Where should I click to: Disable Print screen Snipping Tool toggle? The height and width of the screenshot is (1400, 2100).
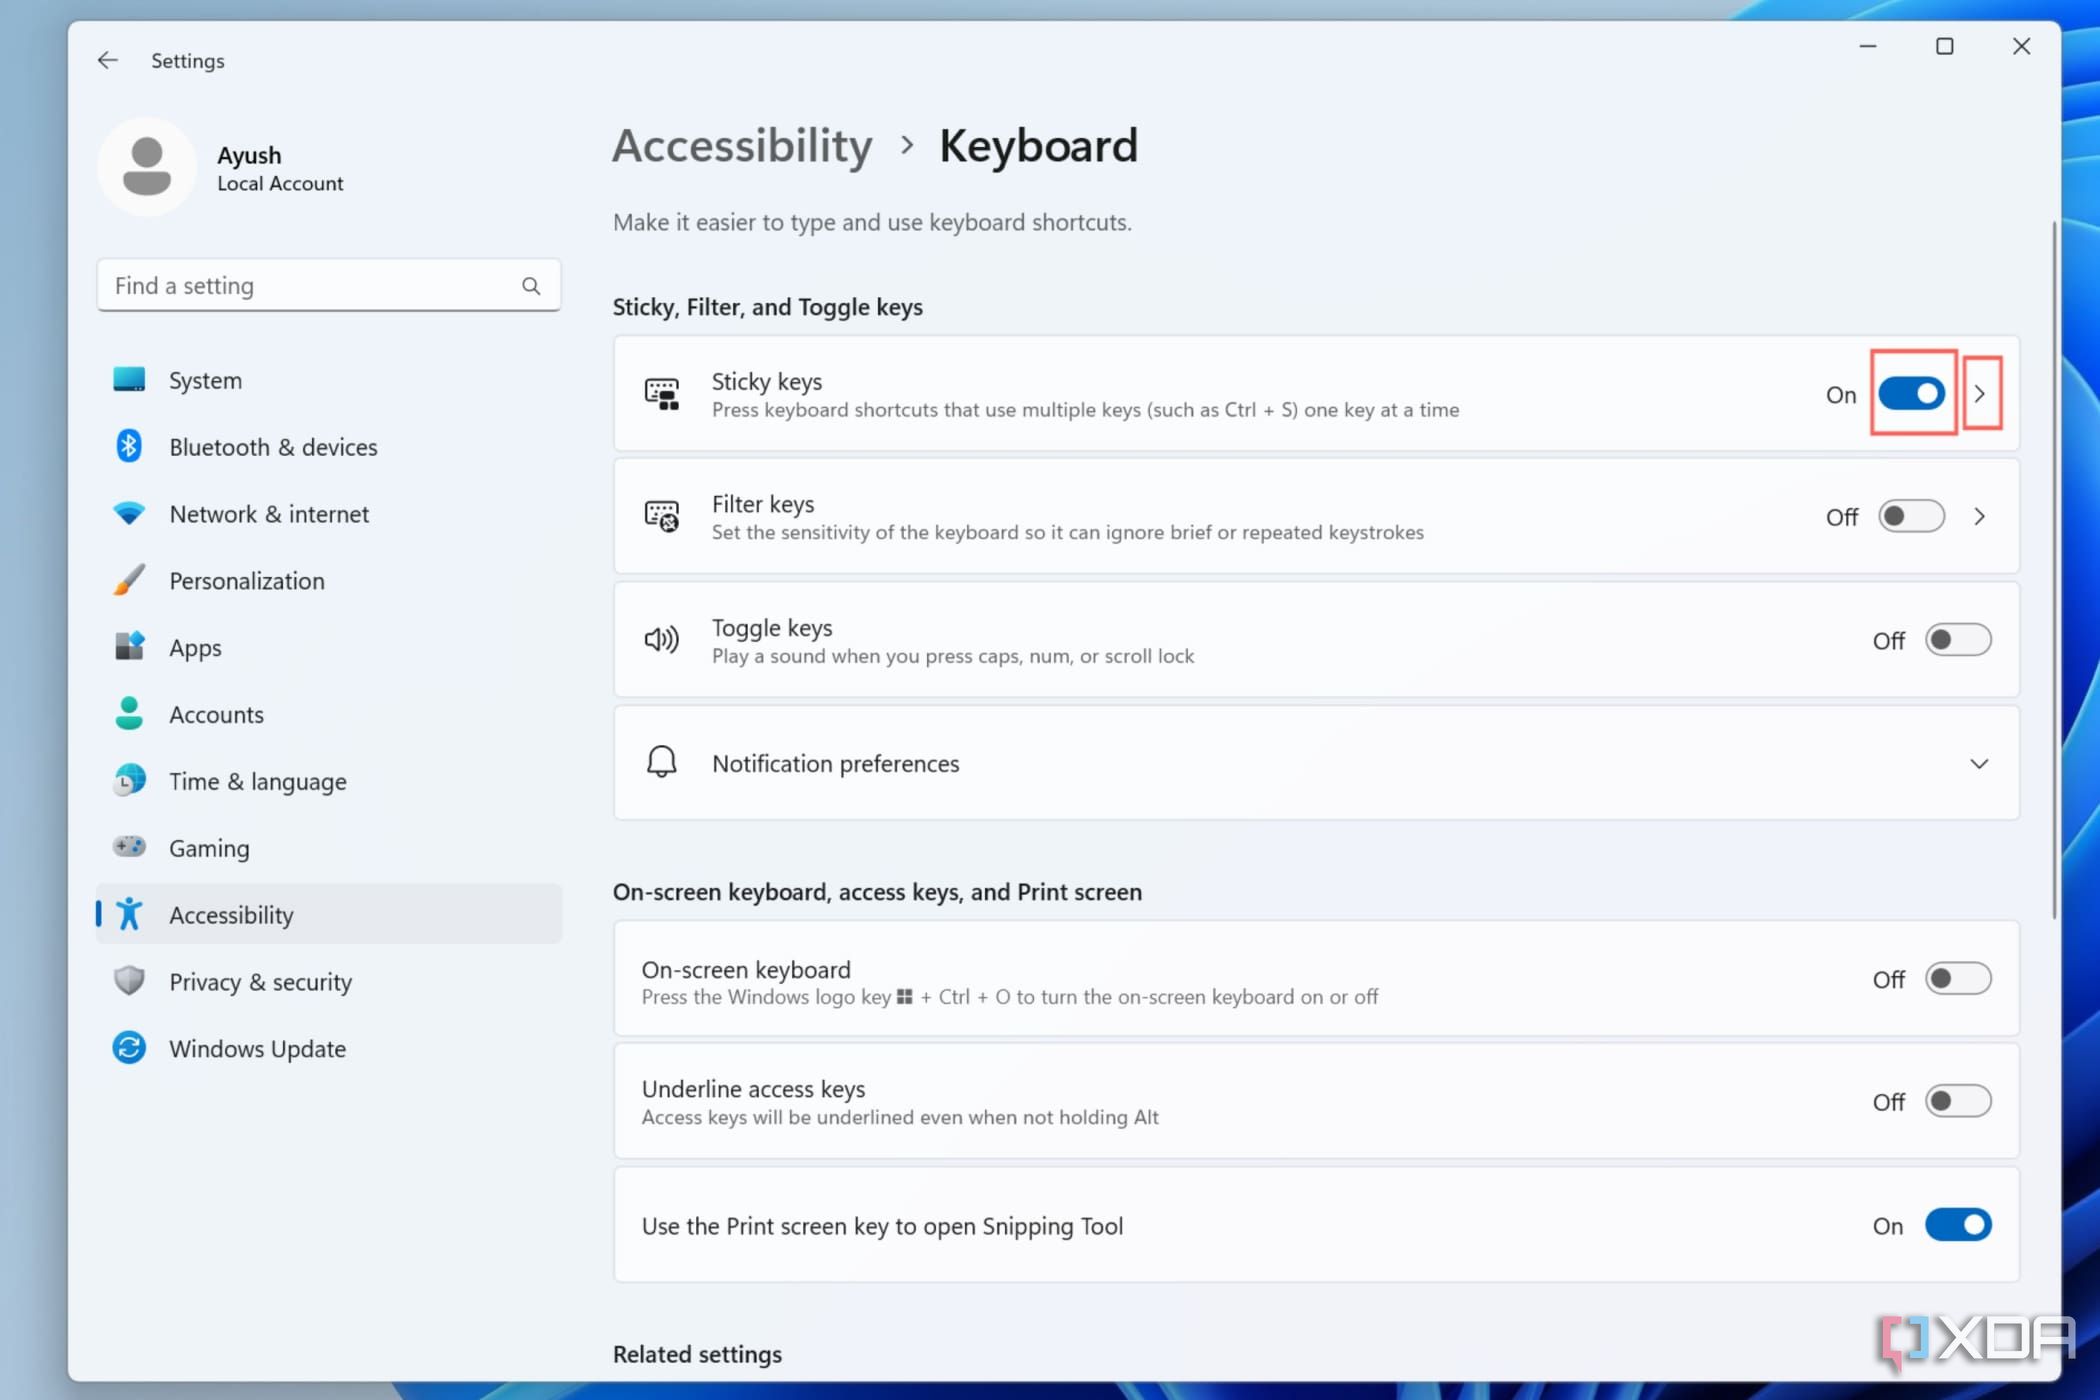(1958, 1226)
